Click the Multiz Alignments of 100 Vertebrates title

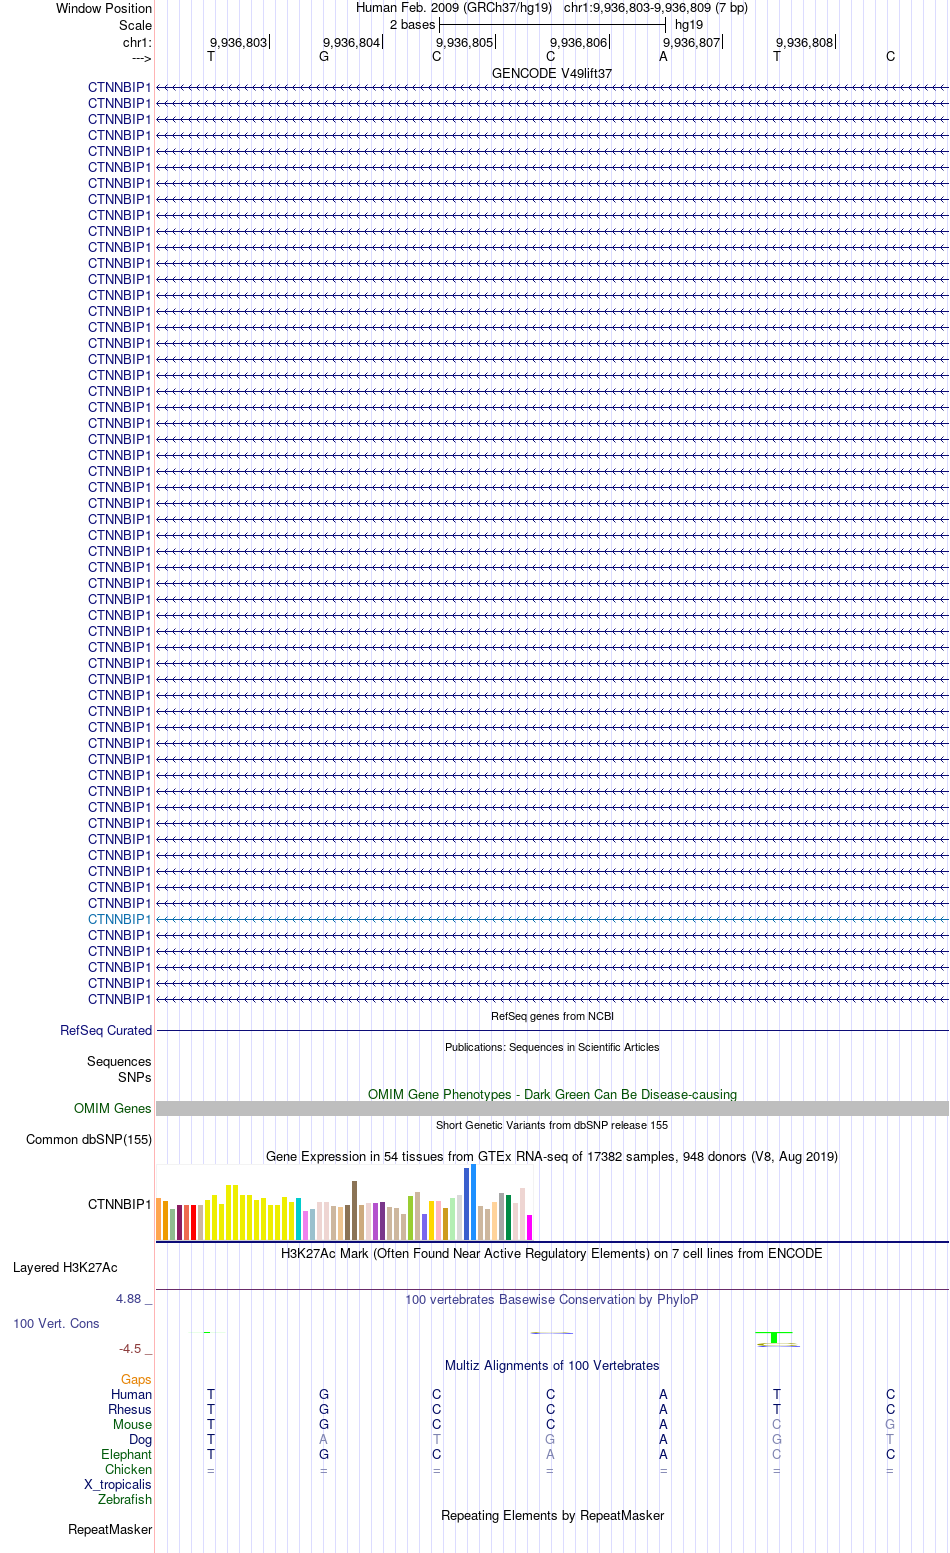[552, 1365]
